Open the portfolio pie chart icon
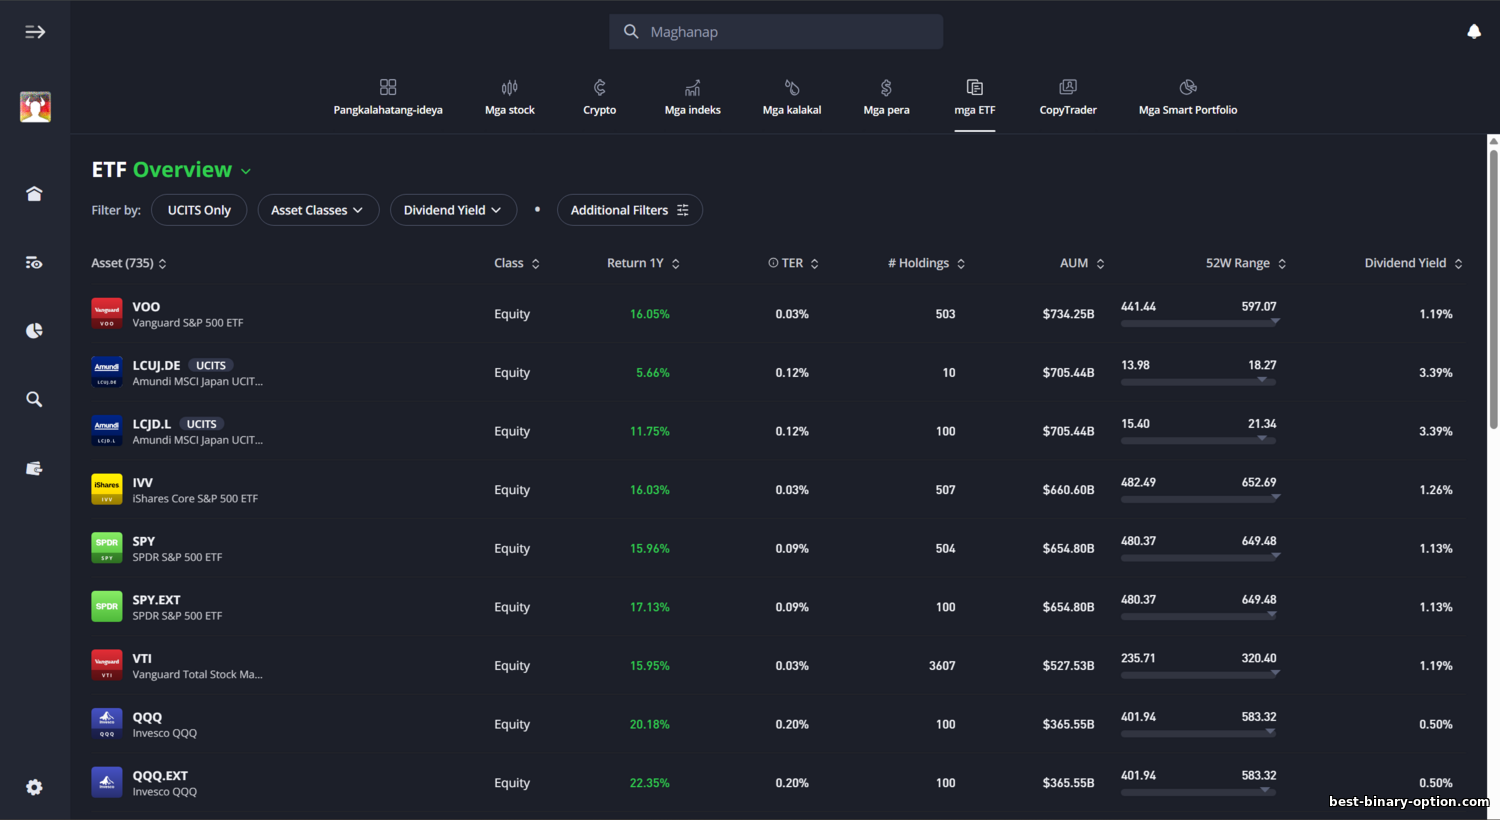 coord(34,331)
